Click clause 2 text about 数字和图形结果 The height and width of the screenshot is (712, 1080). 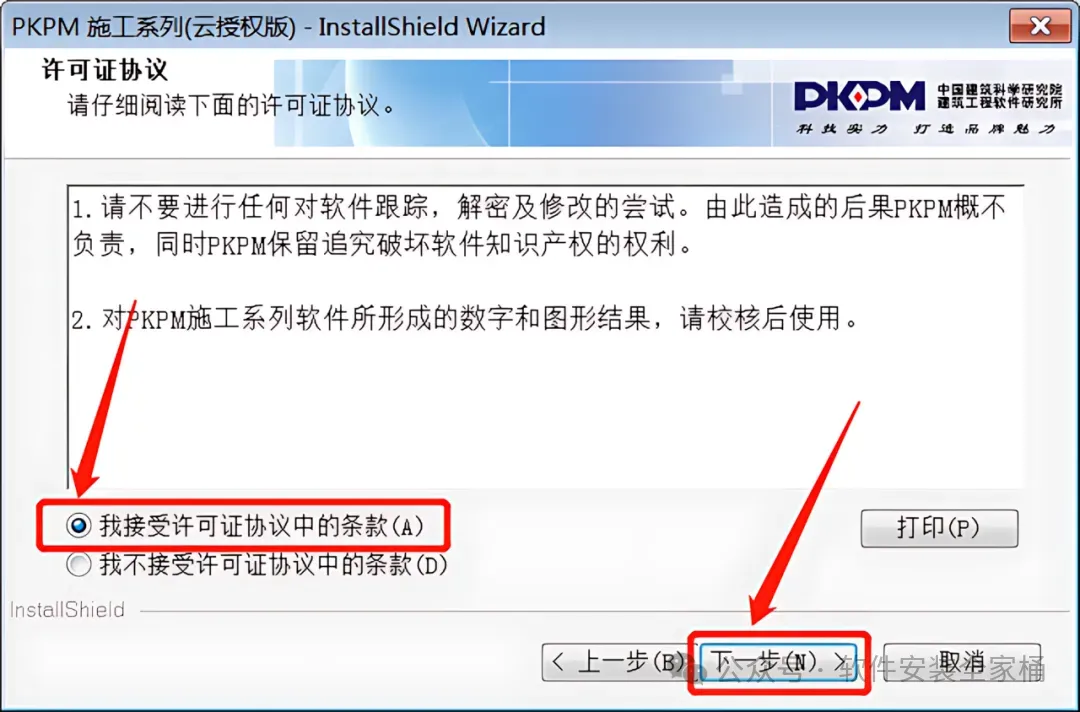pos(466,319)
